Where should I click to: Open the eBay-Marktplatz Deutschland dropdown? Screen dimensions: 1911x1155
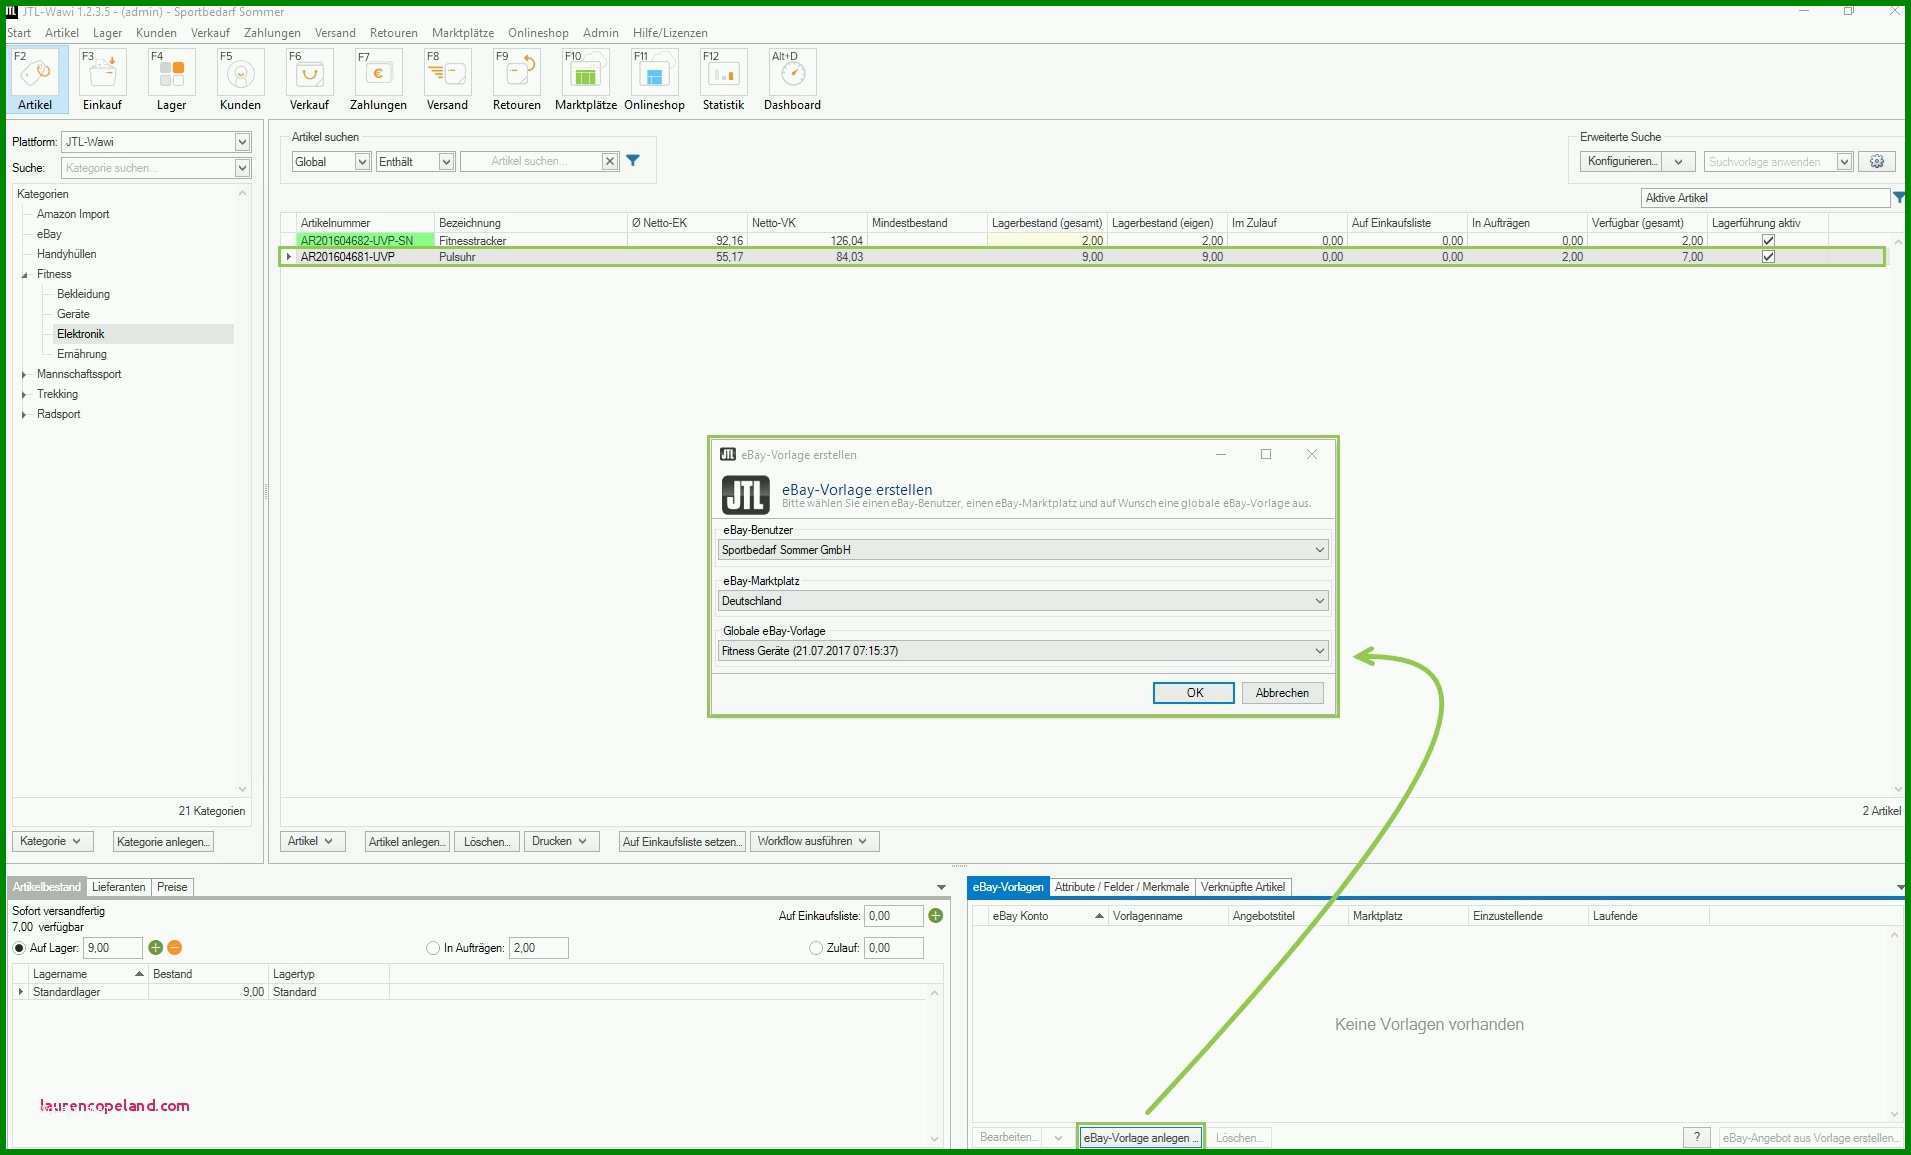1023,601
